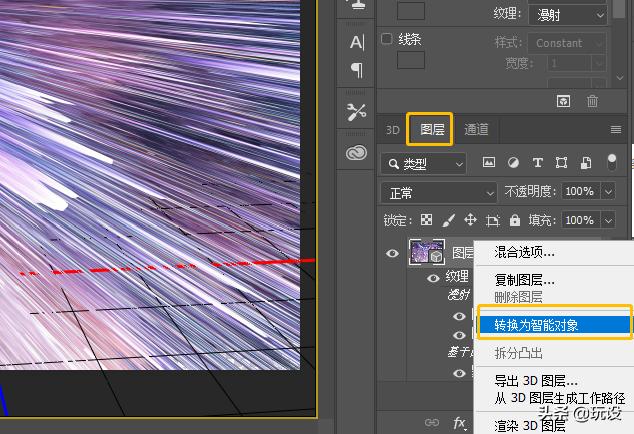Open the Layers panel hamburger menu
The width and height of the screenshot is (634, 434).
point(616,129)
